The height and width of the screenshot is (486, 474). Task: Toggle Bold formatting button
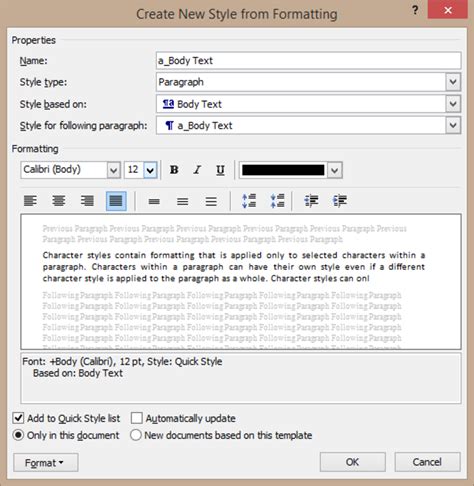click(174, 170)
